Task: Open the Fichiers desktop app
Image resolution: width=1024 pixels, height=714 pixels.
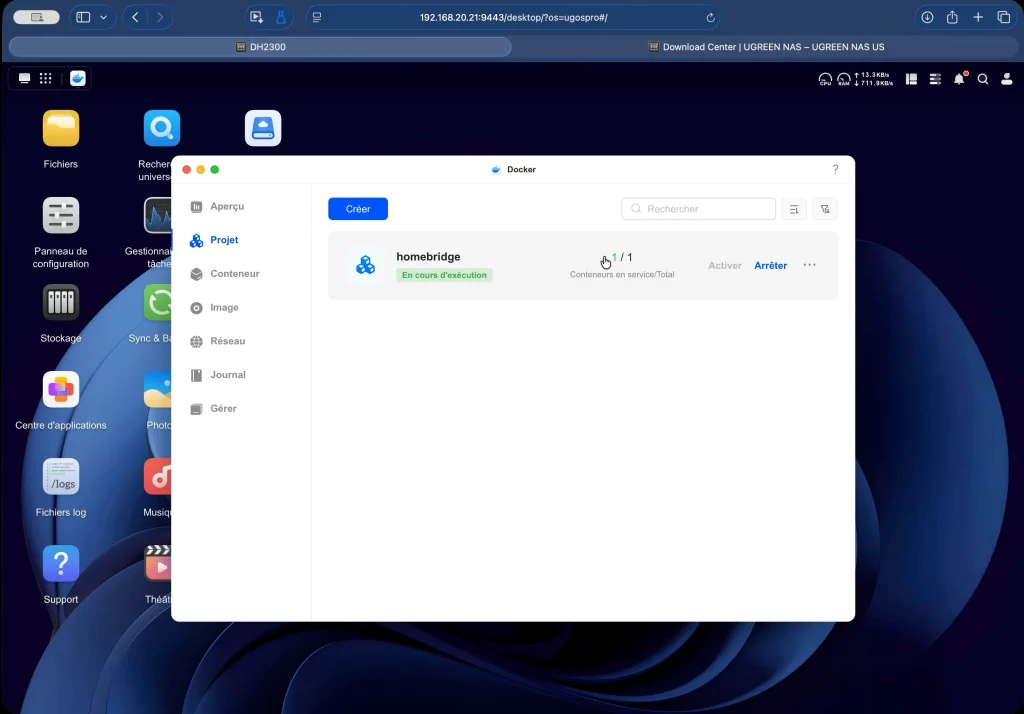Action: tap(61, 129)
